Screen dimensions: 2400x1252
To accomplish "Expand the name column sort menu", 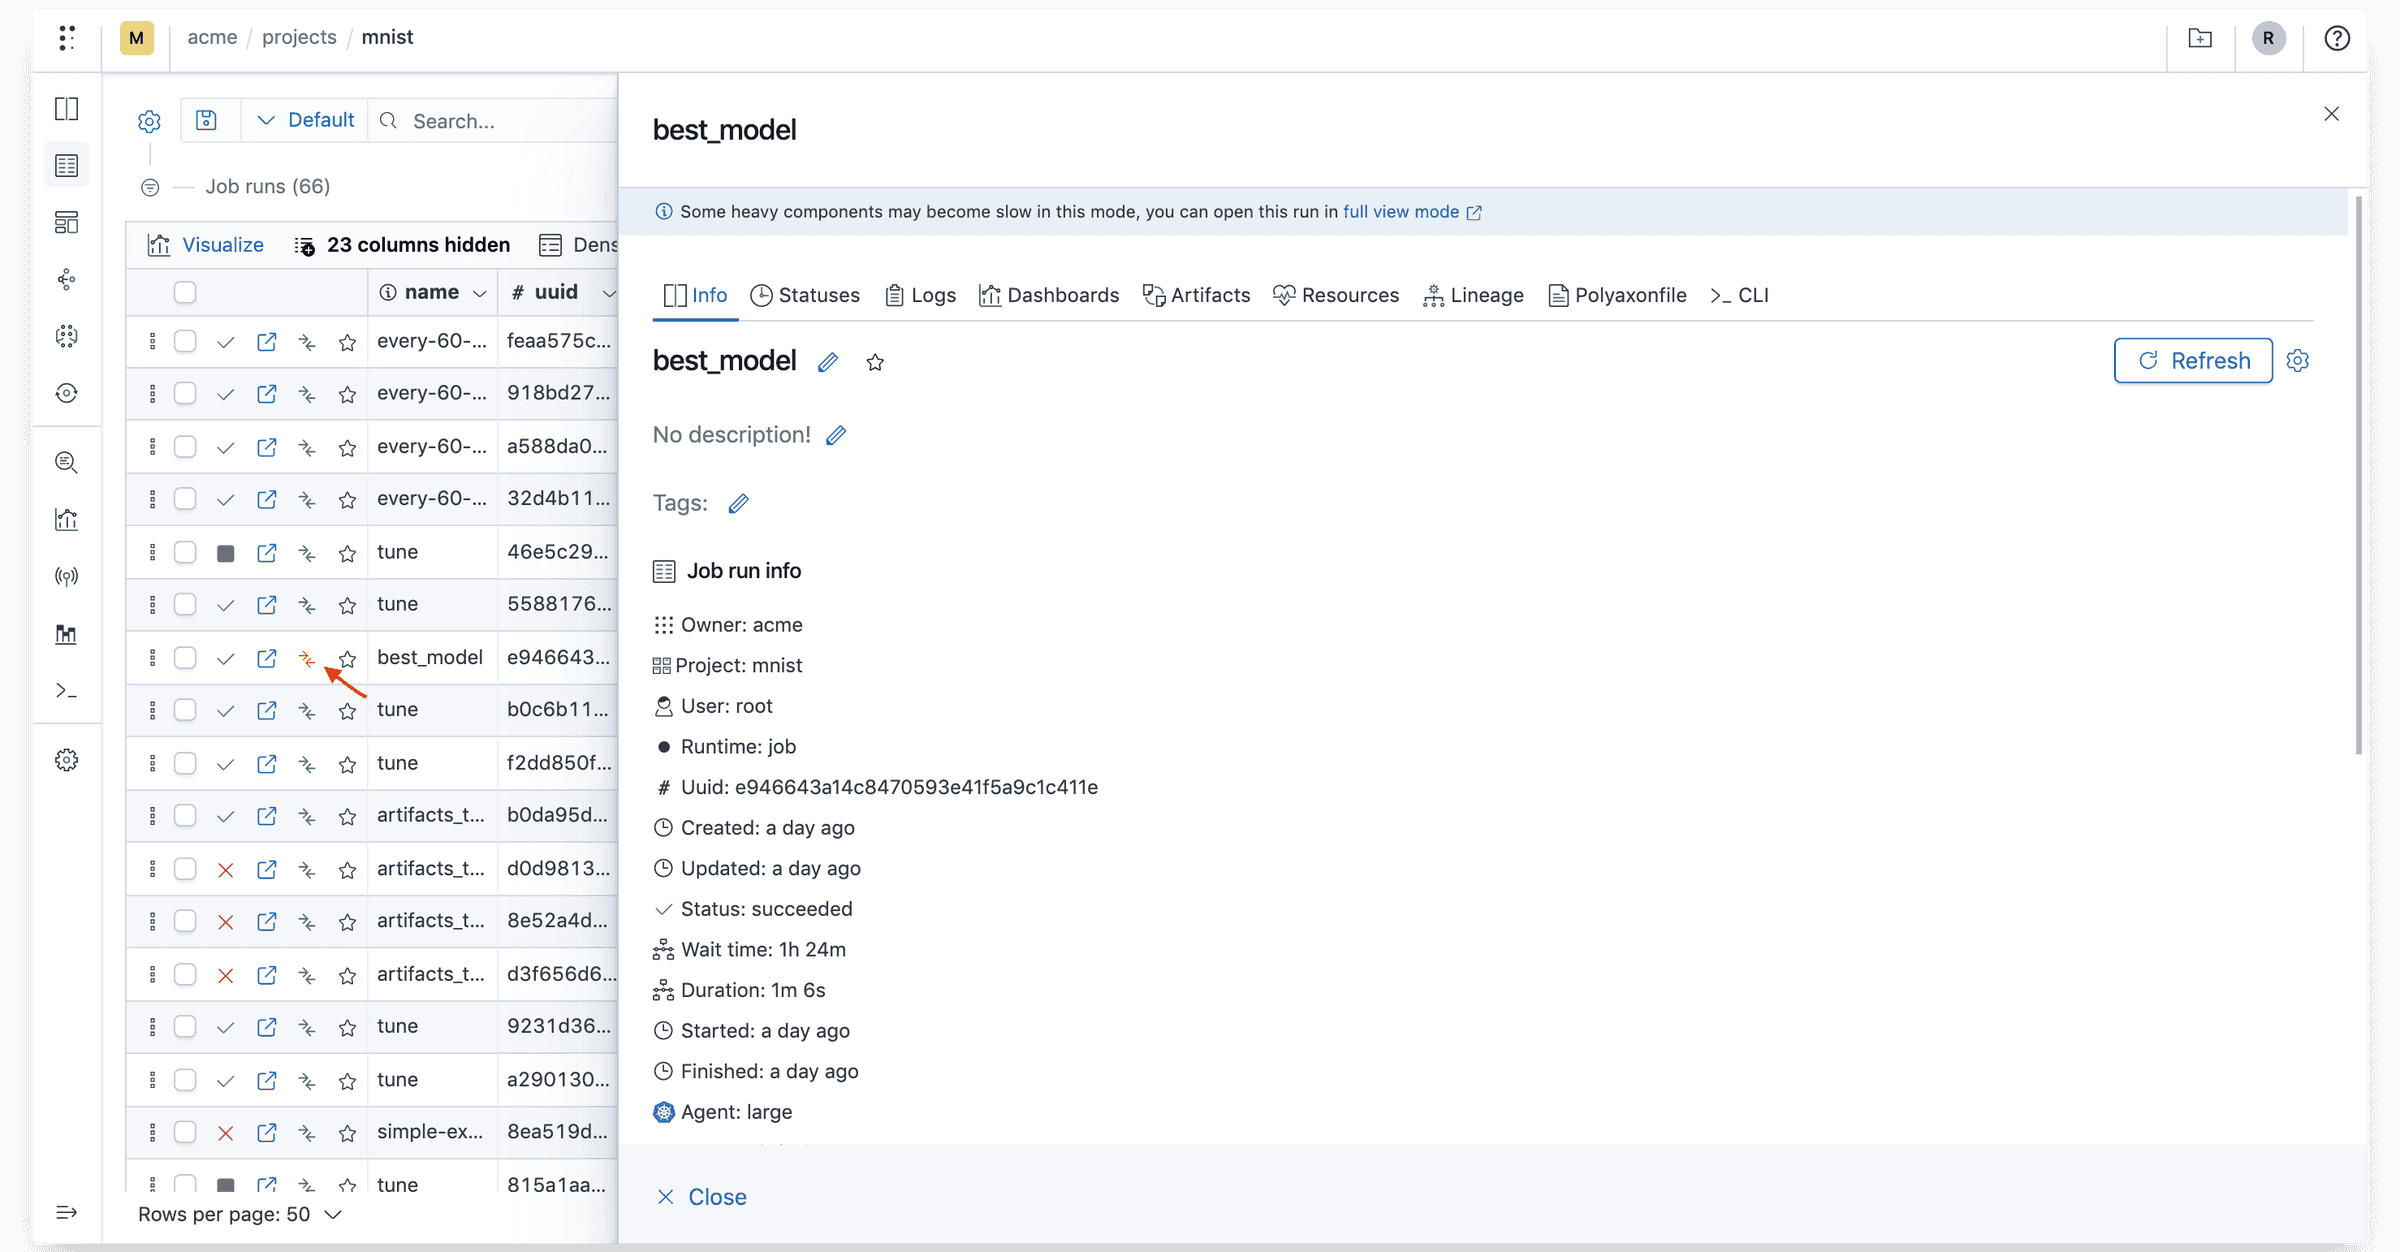I will coord(480,292).
